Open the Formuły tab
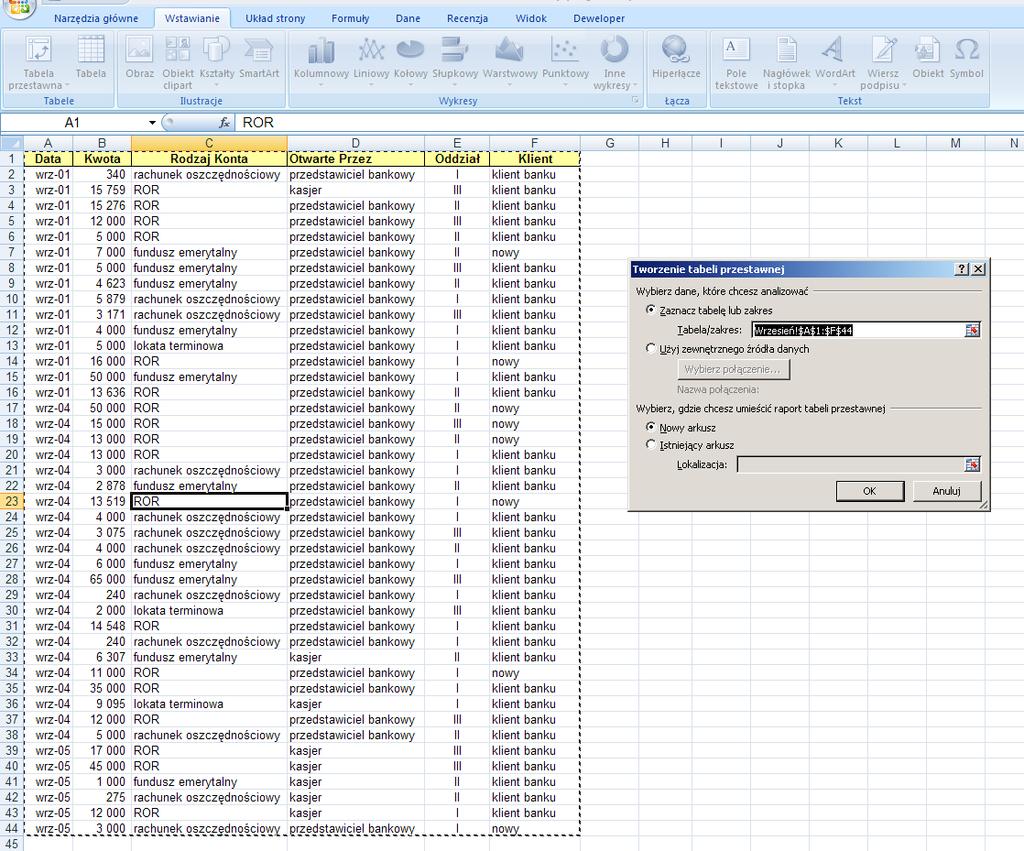The width and height of the screenshot is (1024, 851). pyautogui.click(x=350, y=18)
